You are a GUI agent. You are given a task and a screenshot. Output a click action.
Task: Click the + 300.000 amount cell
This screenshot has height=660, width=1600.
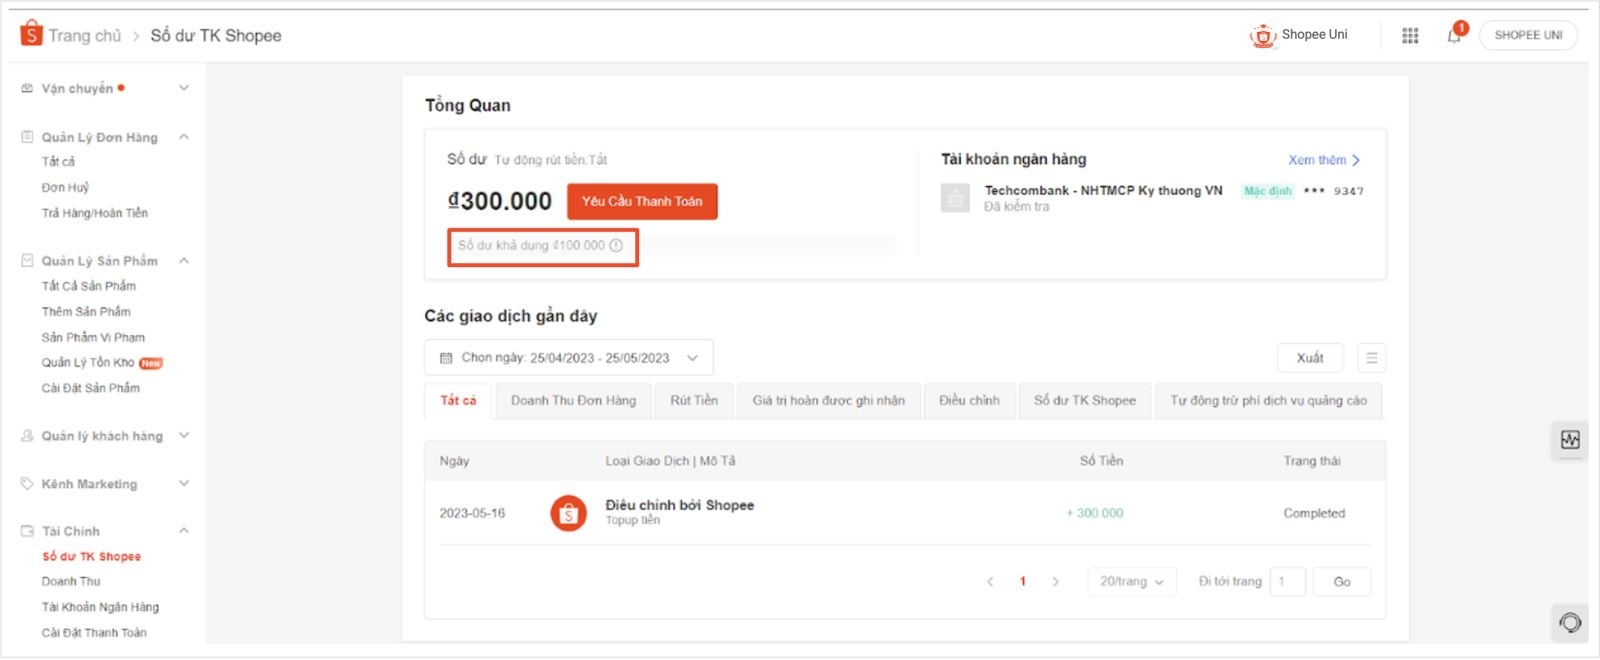click(x=1094, y=513)
